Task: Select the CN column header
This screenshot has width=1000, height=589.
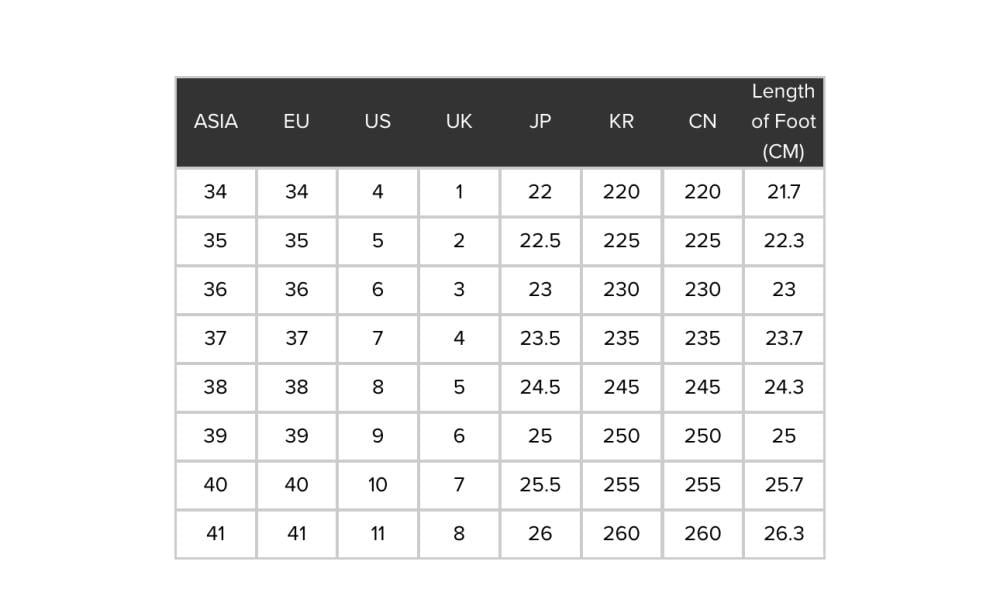Action: pos(702,121)
